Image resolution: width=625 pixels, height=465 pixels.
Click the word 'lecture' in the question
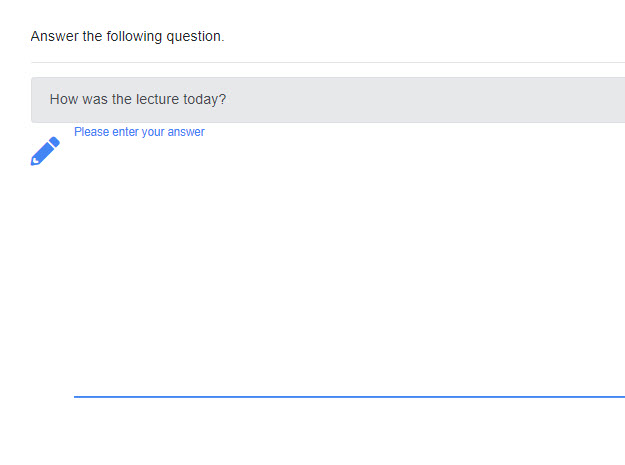157,100
